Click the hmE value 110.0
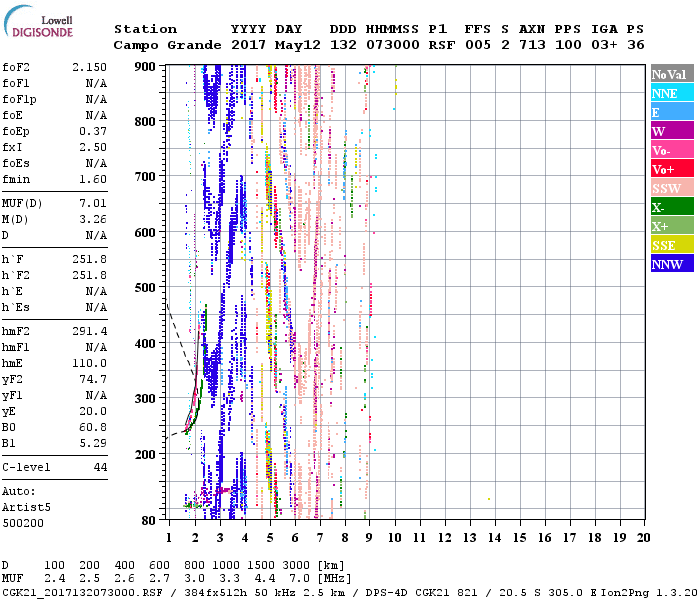 coord(90,363)
